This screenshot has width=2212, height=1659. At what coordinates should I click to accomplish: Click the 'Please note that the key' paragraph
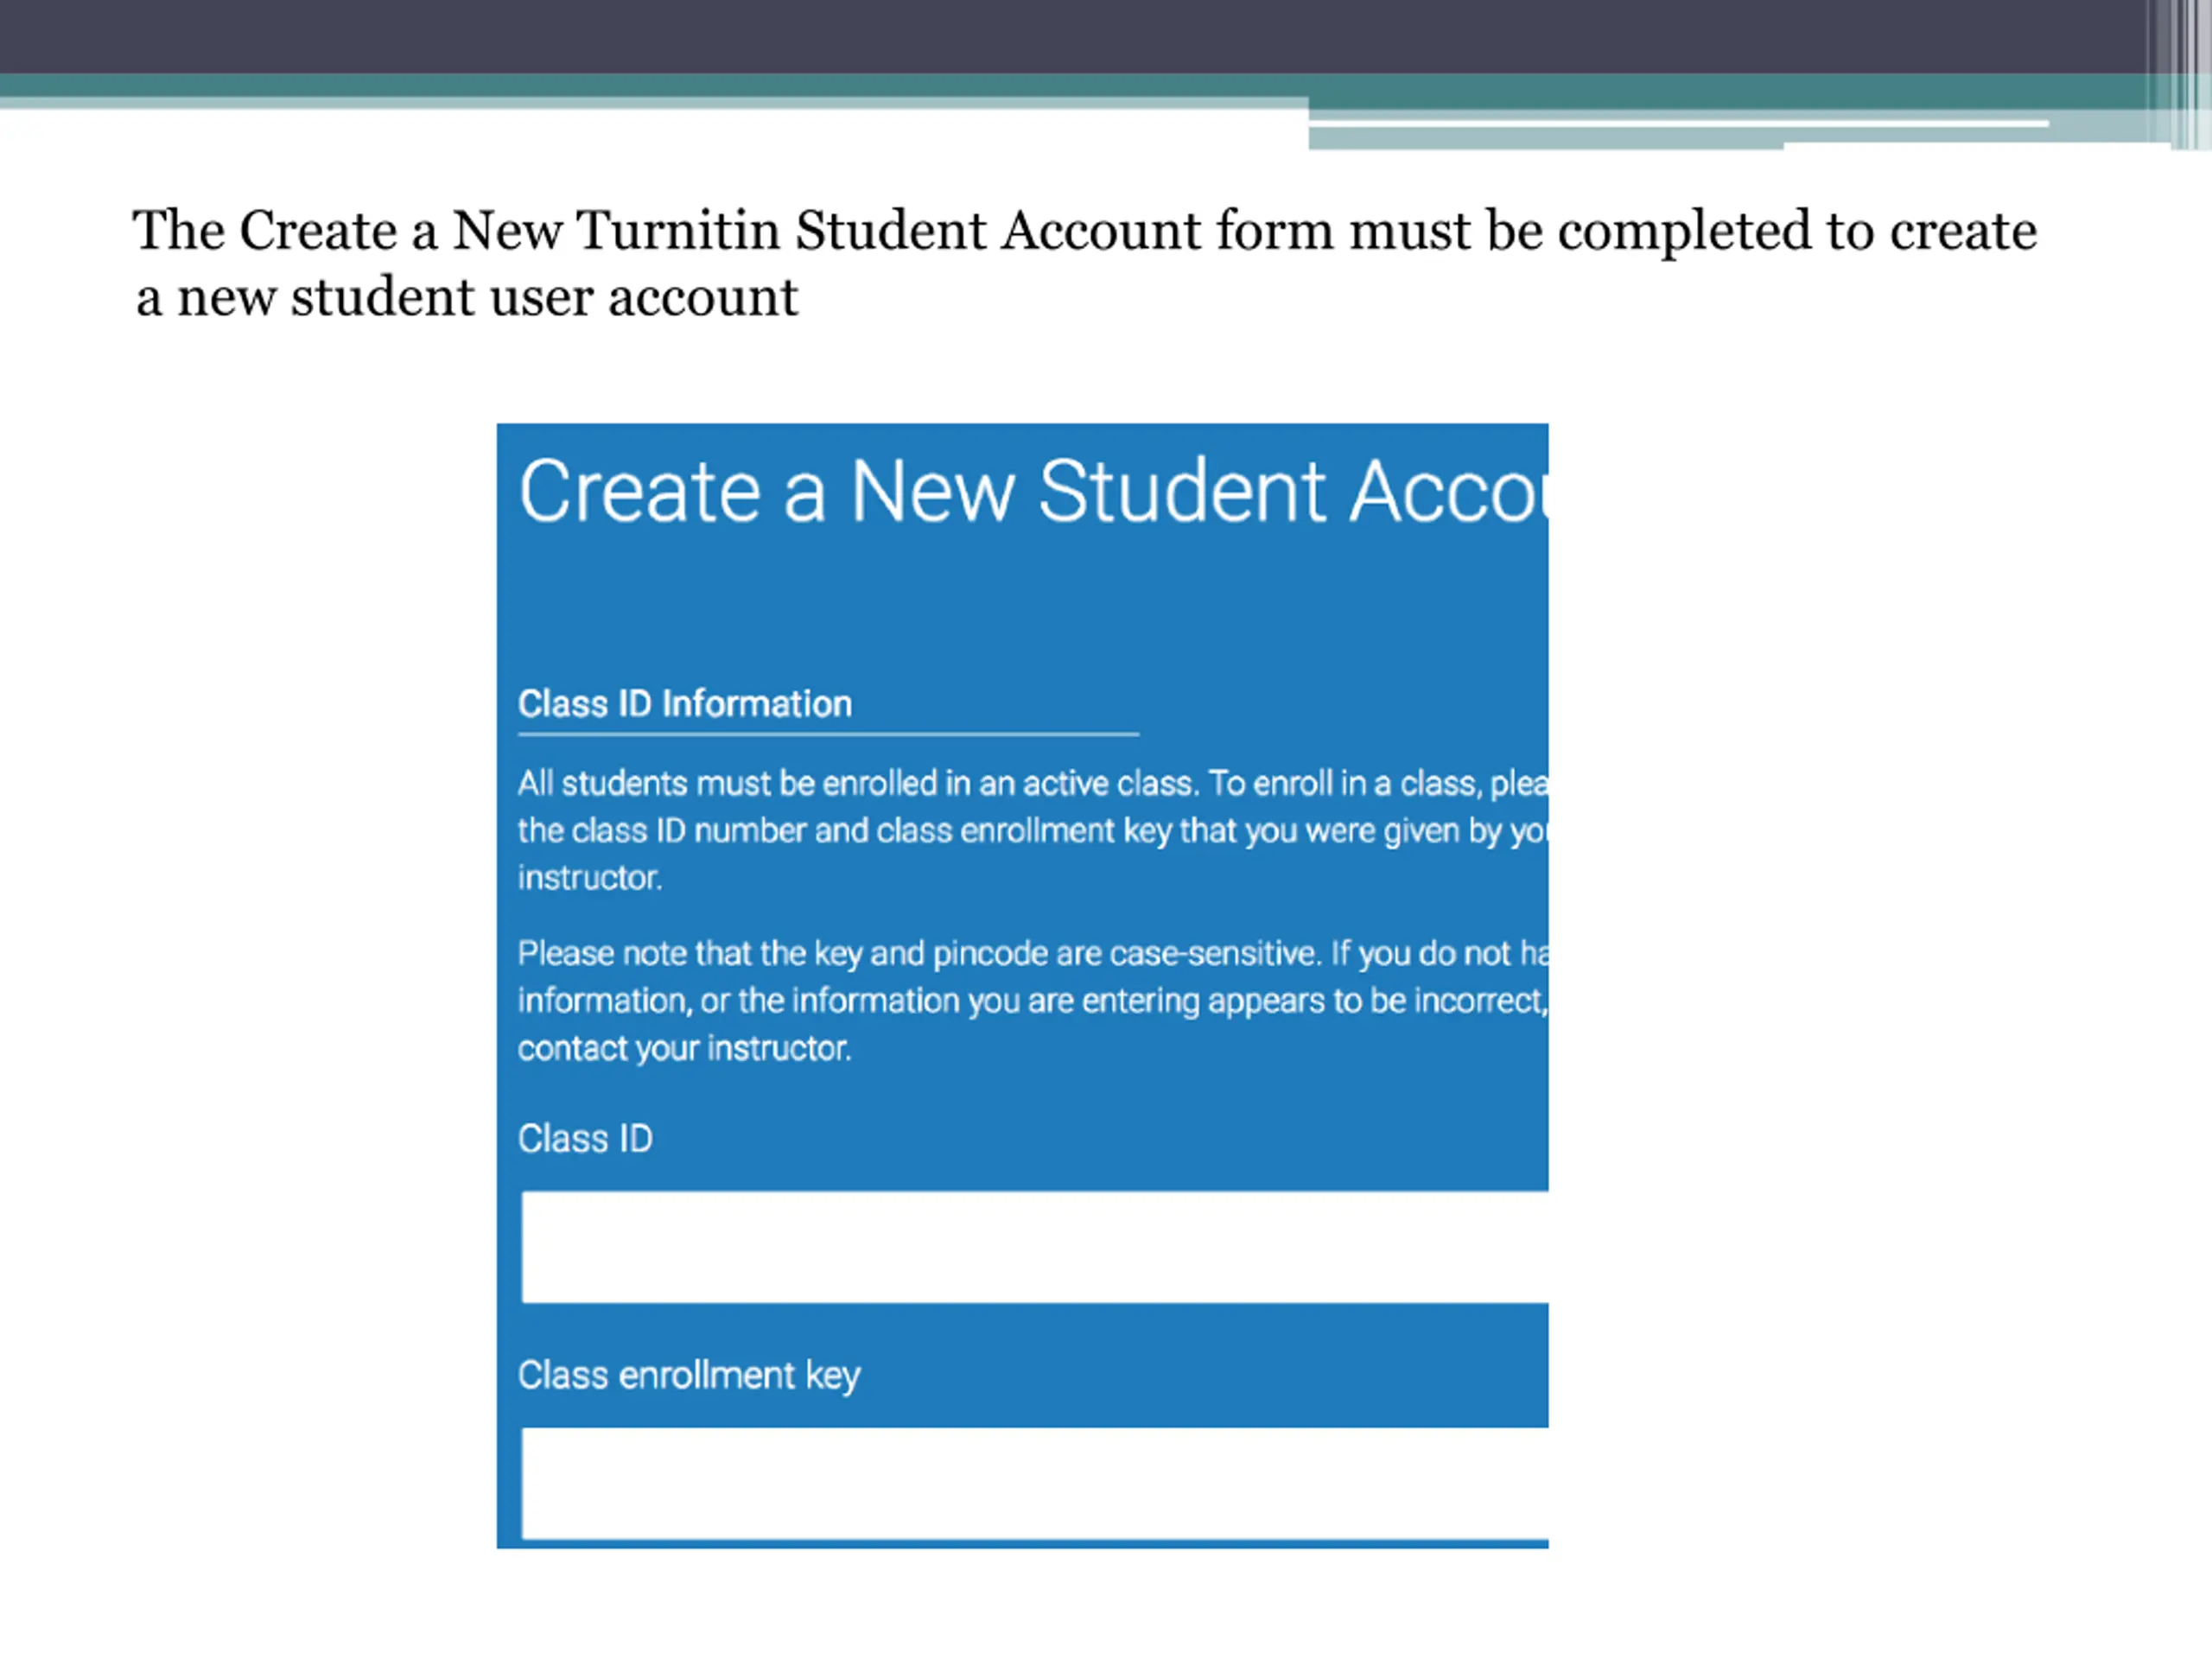[1033, 1000]
